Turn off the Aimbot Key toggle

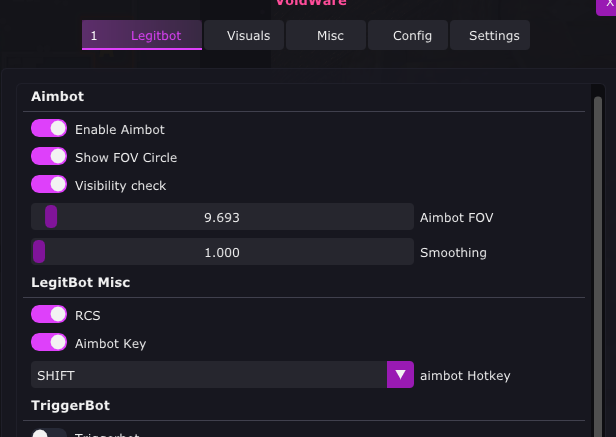click(49, 343)
